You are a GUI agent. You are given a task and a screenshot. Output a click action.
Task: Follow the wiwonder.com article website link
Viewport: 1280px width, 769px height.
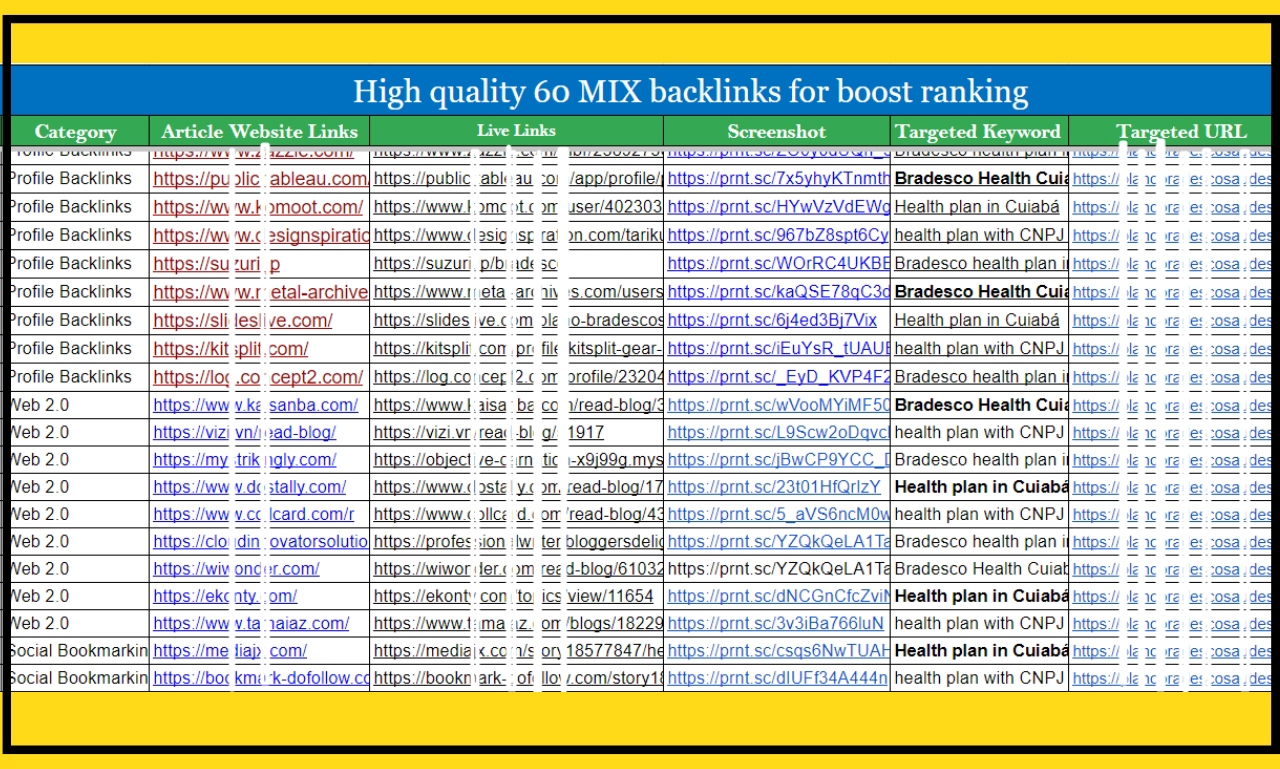click(236, 569)
